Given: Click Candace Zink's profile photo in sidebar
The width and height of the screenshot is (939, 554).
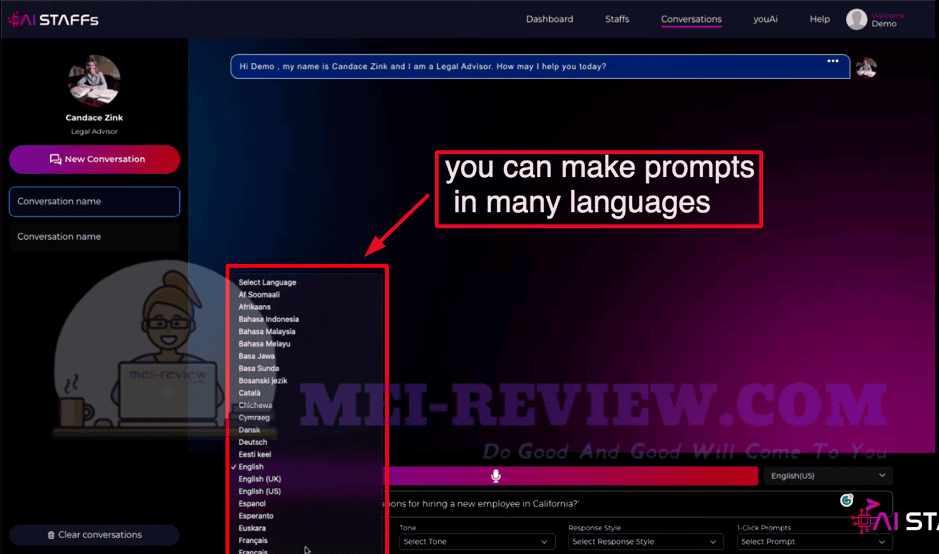Looking at the screenshot, I should point(94,81).
